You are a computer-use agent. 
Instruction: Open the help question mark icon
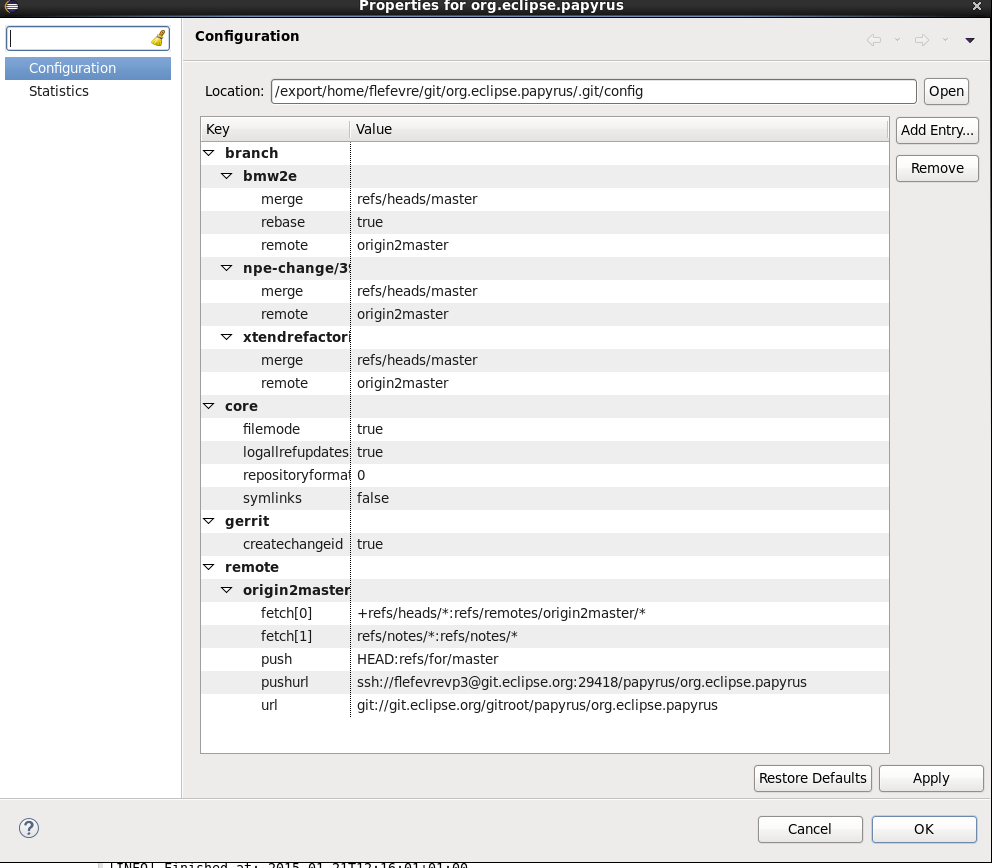[x=28, y=828]
